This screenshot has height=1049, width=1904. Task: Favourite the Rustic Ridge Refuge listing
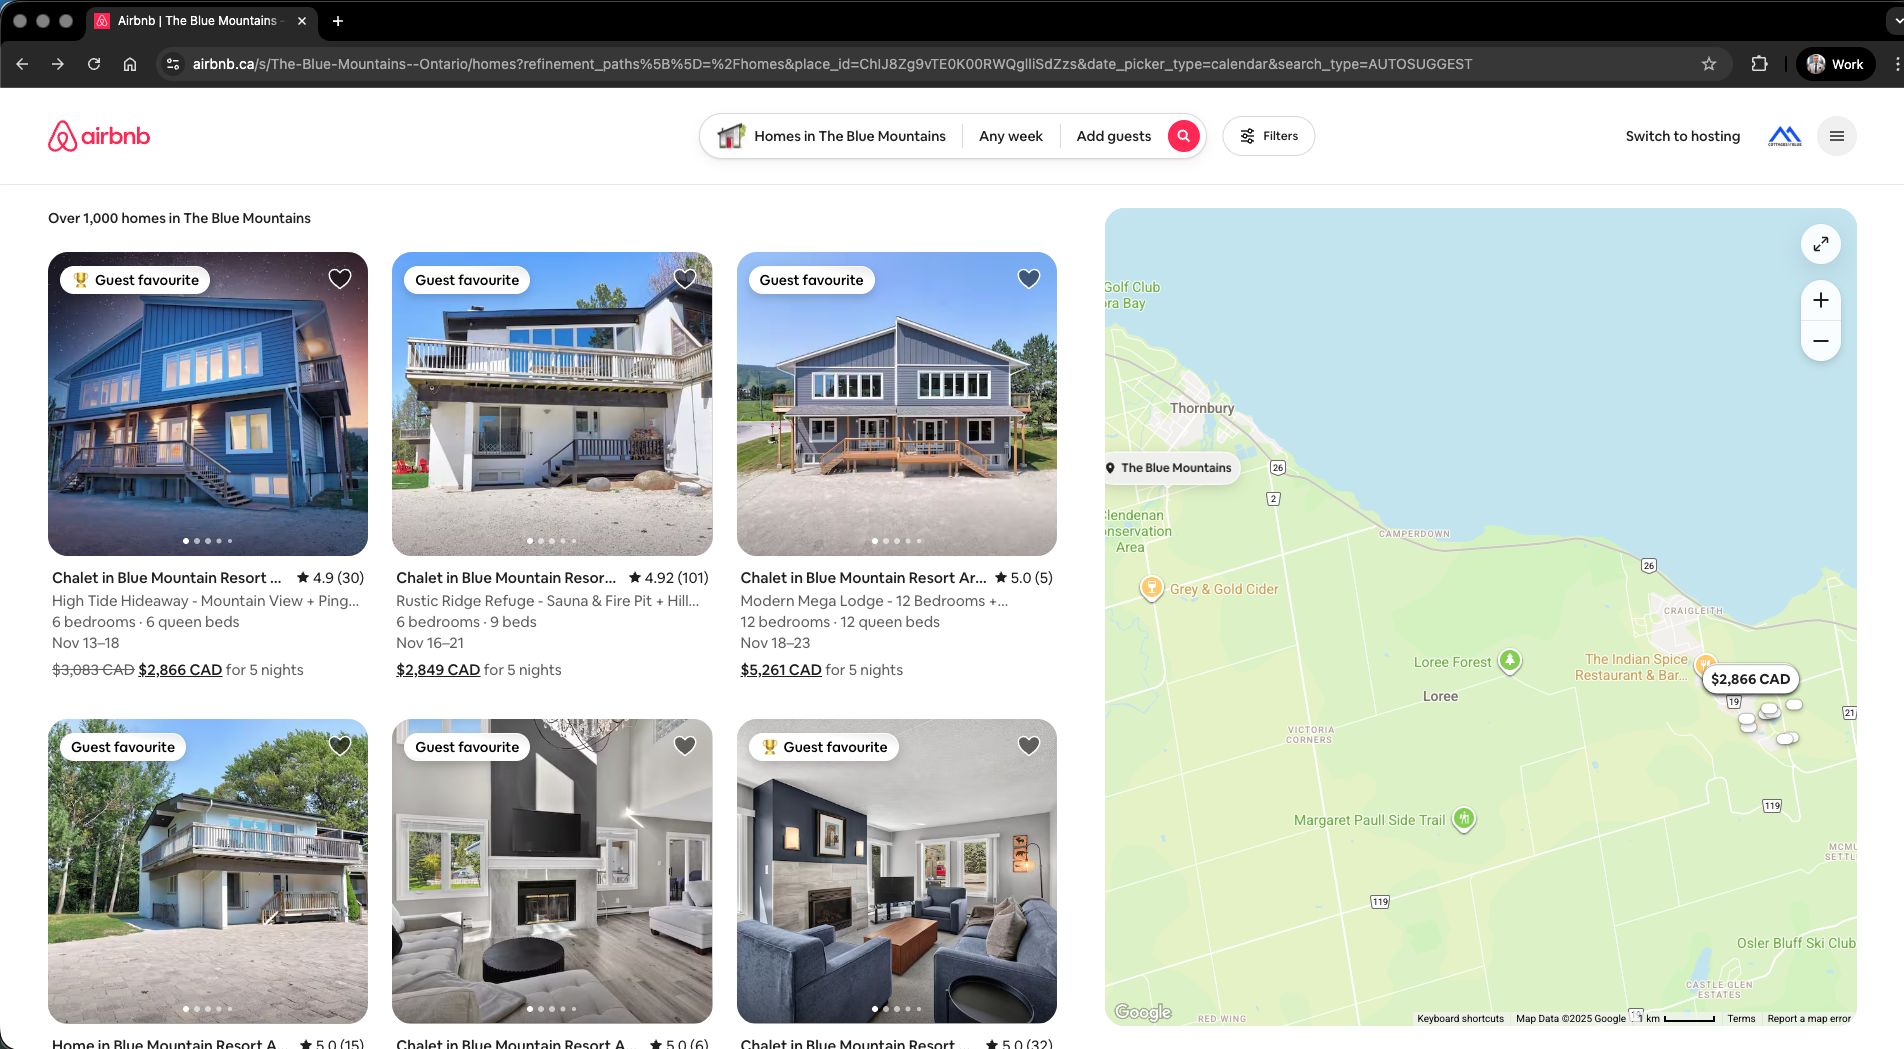click(685, 279)
